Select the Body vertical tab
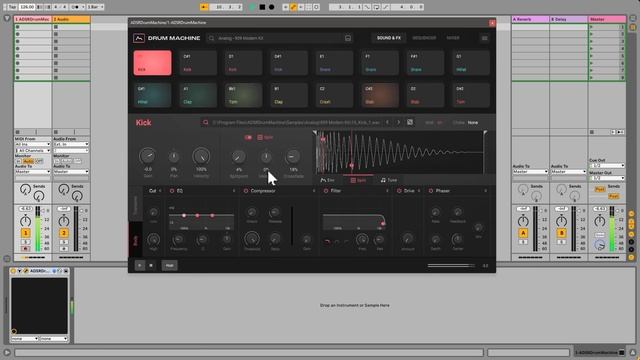The image size is (640, 360). coord(136,240)
